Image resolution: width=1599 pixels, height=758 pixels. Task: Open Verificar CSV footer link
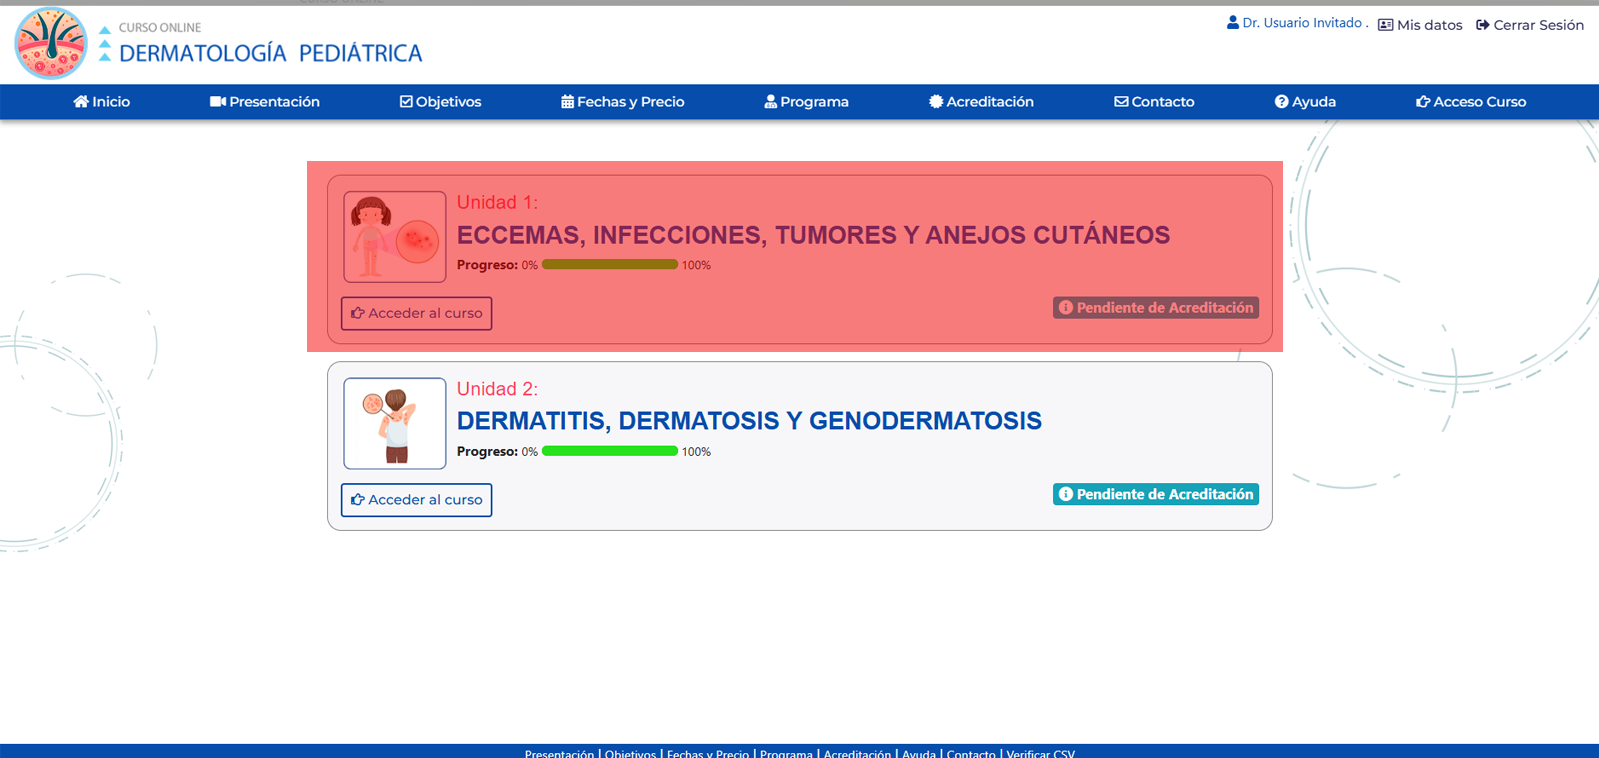coord(1040,753)
